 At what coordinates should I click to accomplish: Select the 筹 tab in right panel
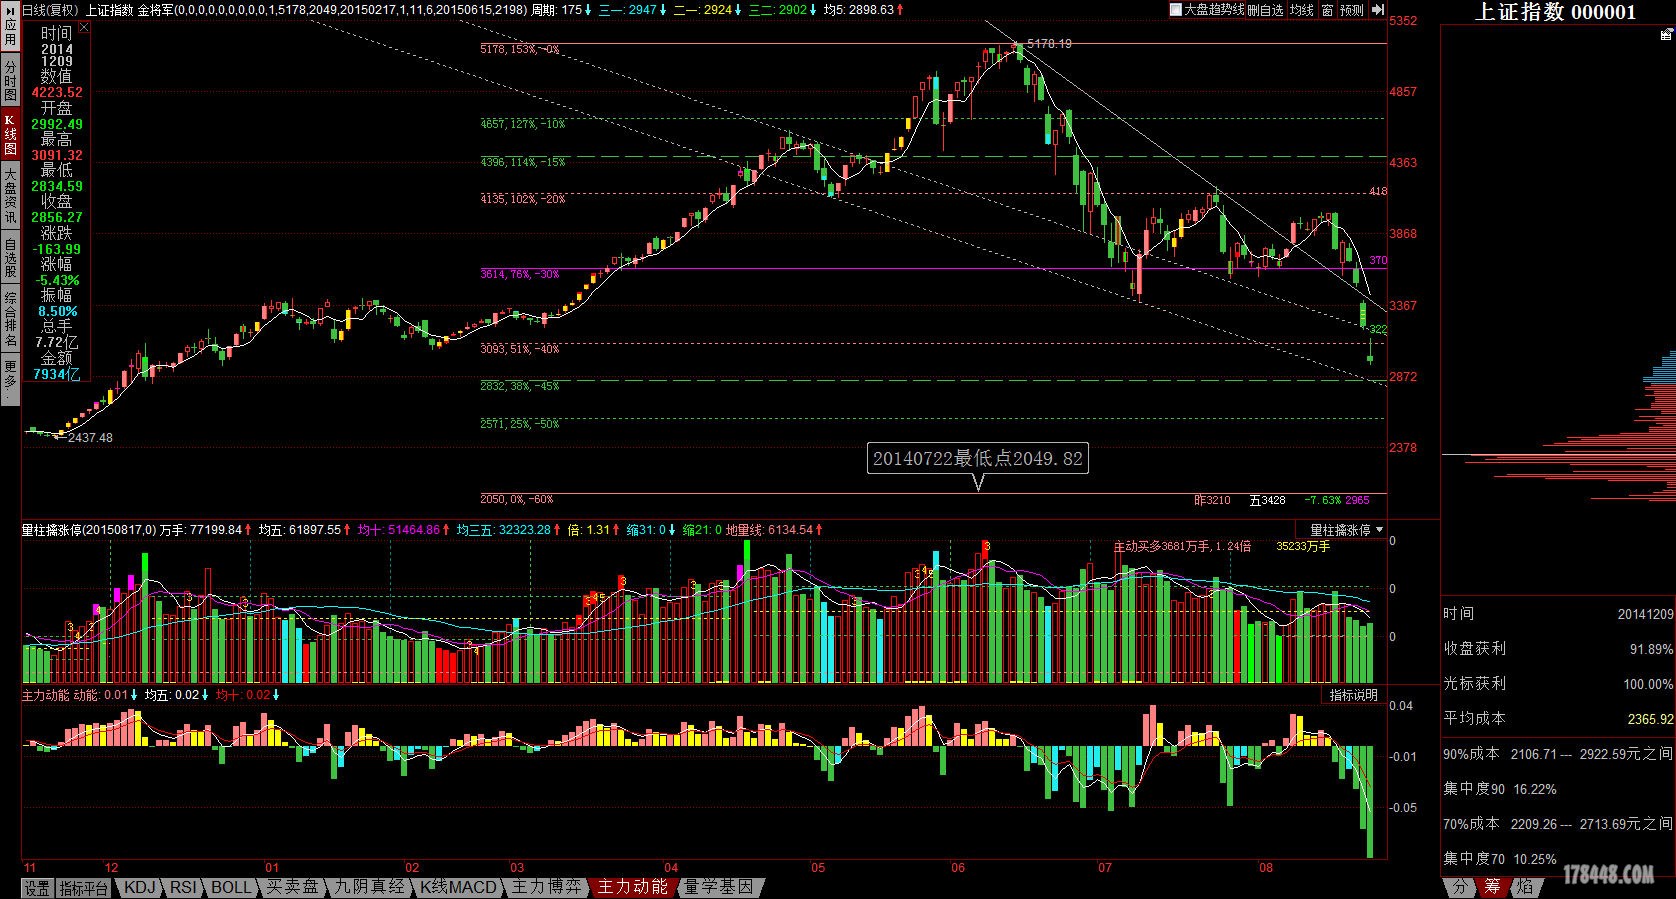pos(1492,887)
